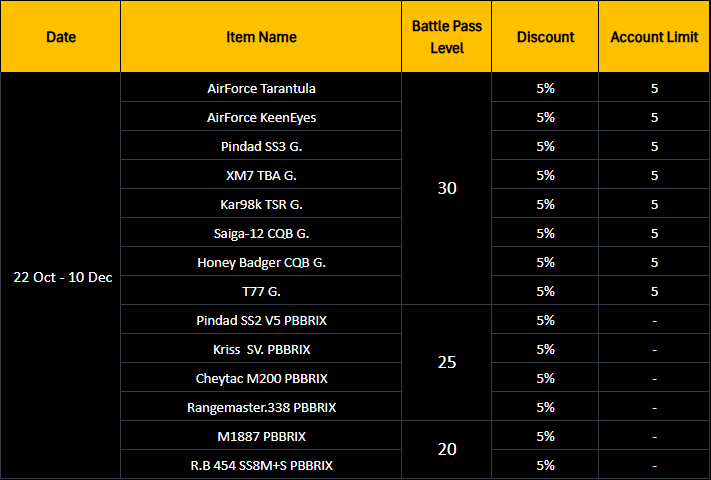Click the Item Name column header
This screenshot has height=480, width=711.
[x=261, y=37]
